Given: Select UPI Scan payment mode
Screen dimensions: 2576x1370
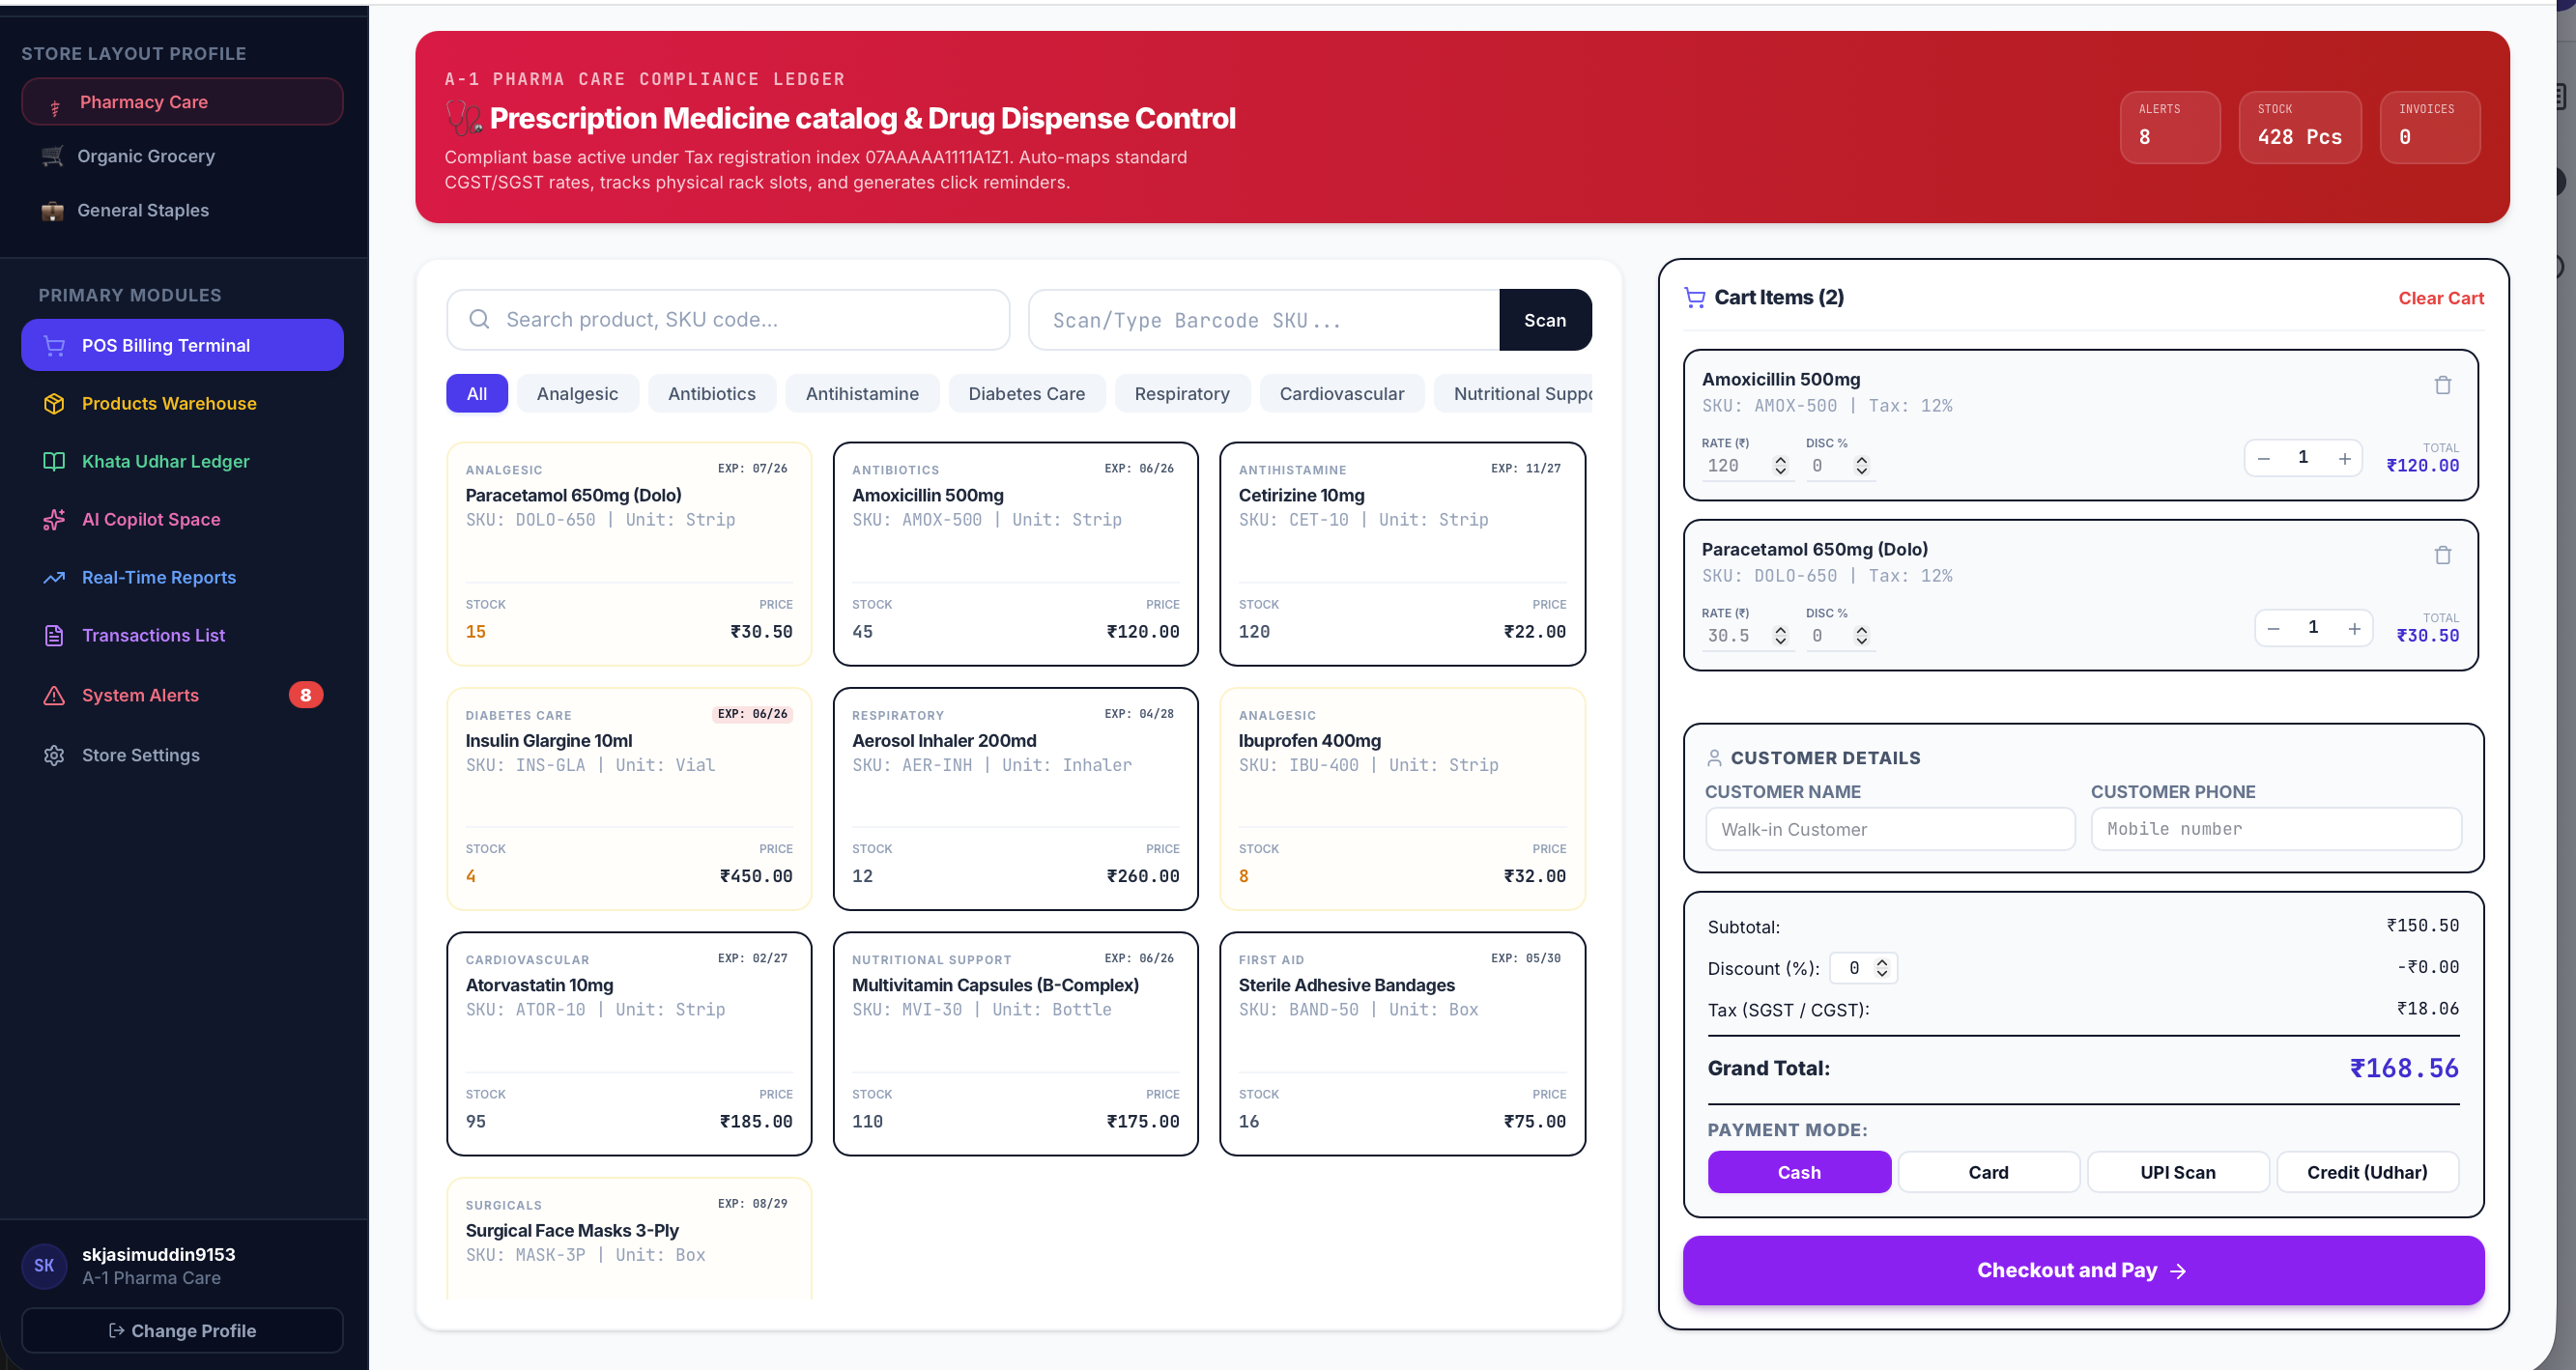Looking at the screenshot, I should point(2177,1172).
